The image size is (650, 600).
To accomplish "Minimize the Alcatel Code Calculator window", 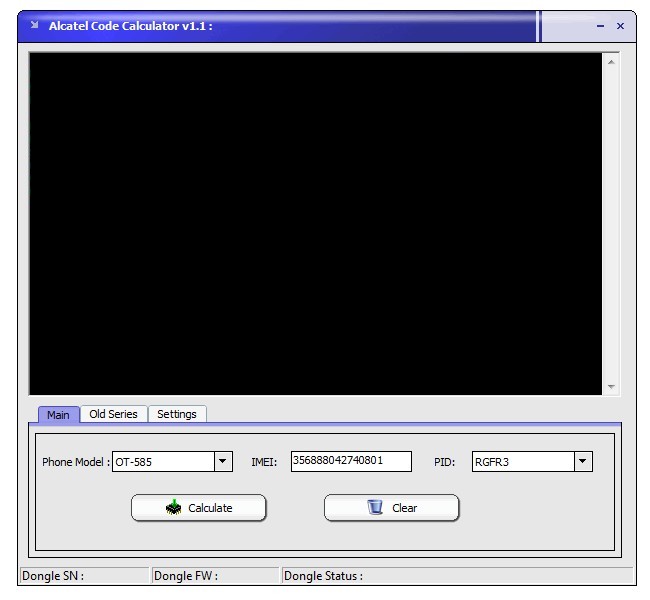I will pyautogui.click(x=600, y=26).
